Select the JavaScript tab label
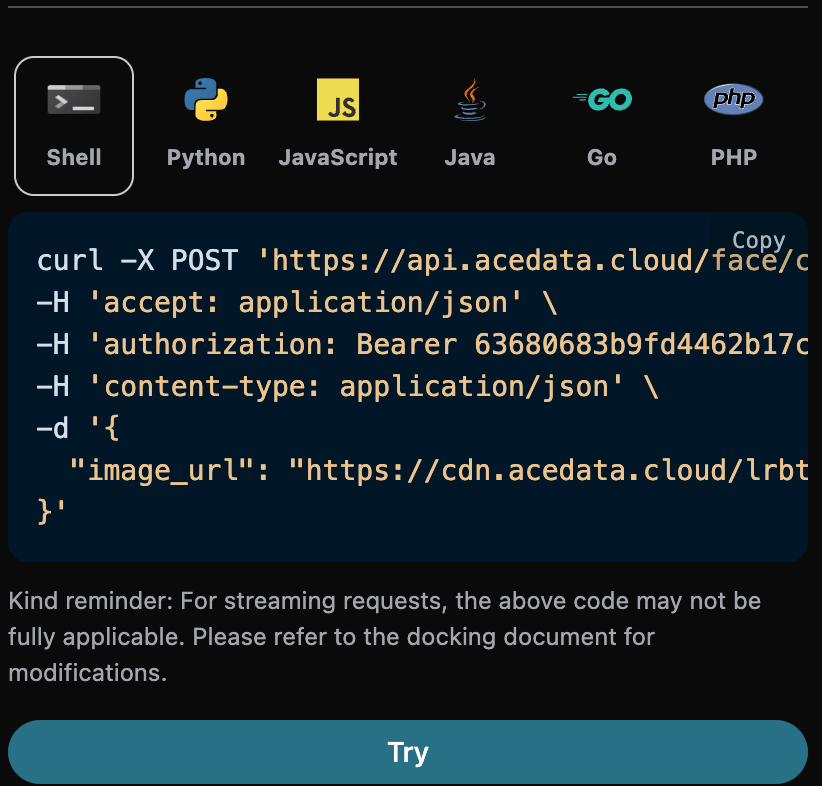Screen dimensions: 822x786 click(338, 157)
